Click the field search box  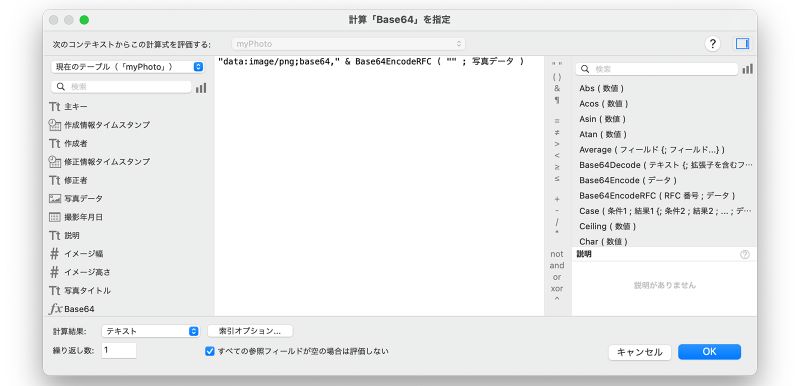coord(121,87)
